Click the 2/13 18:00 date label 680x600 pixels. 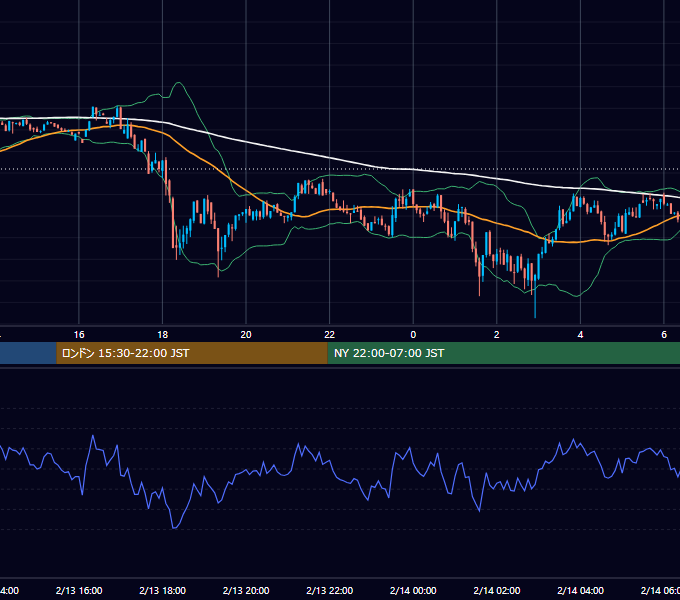point(162,590)
